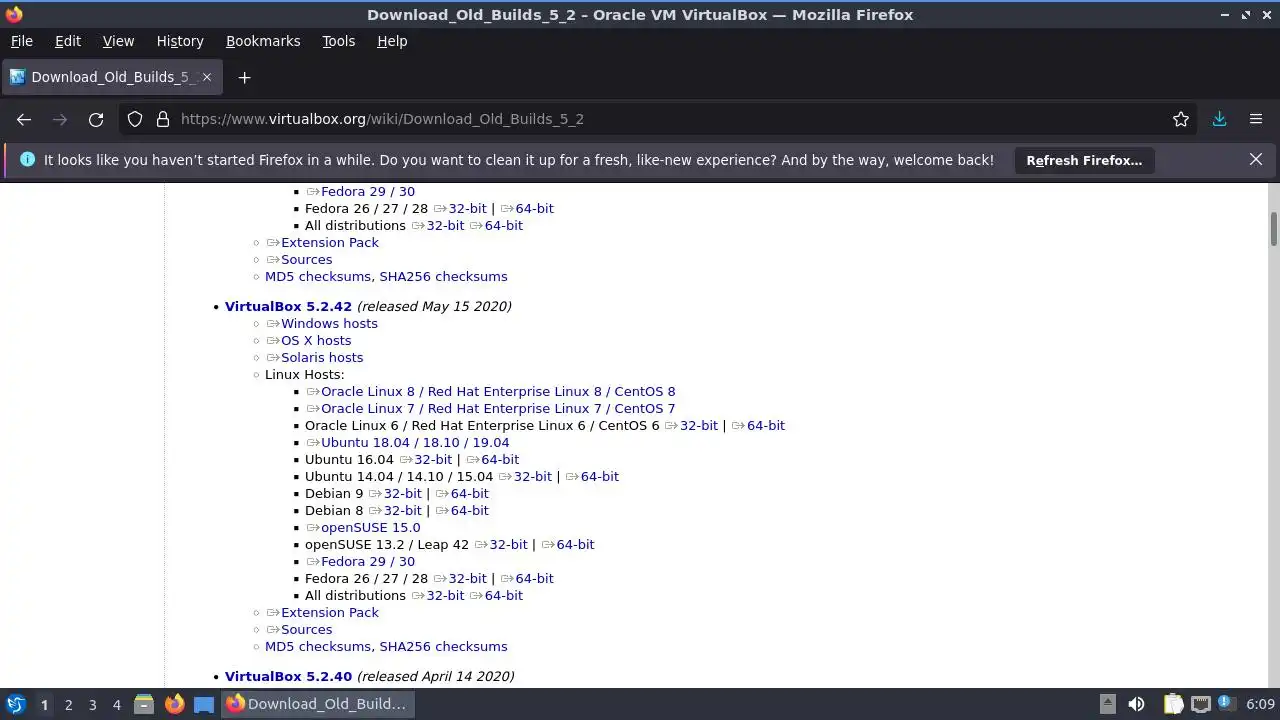Image resolution: width=1280 pixels, height=720 pixels.
Task: Click the clock showing 6:09
Action: click(x=1260, y=704)
